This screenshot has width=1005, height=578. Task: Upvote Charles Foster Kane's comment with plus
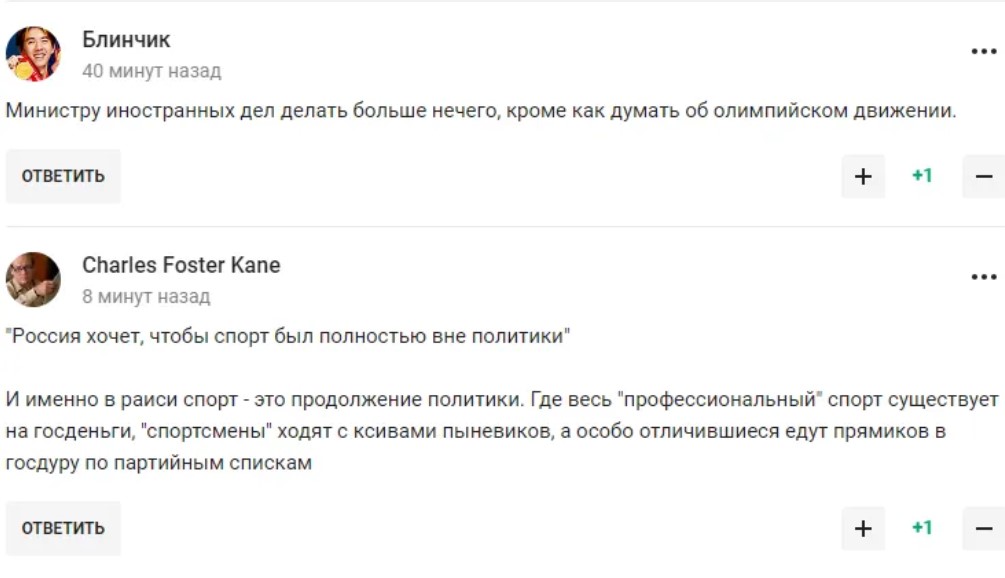pos(863,528)
